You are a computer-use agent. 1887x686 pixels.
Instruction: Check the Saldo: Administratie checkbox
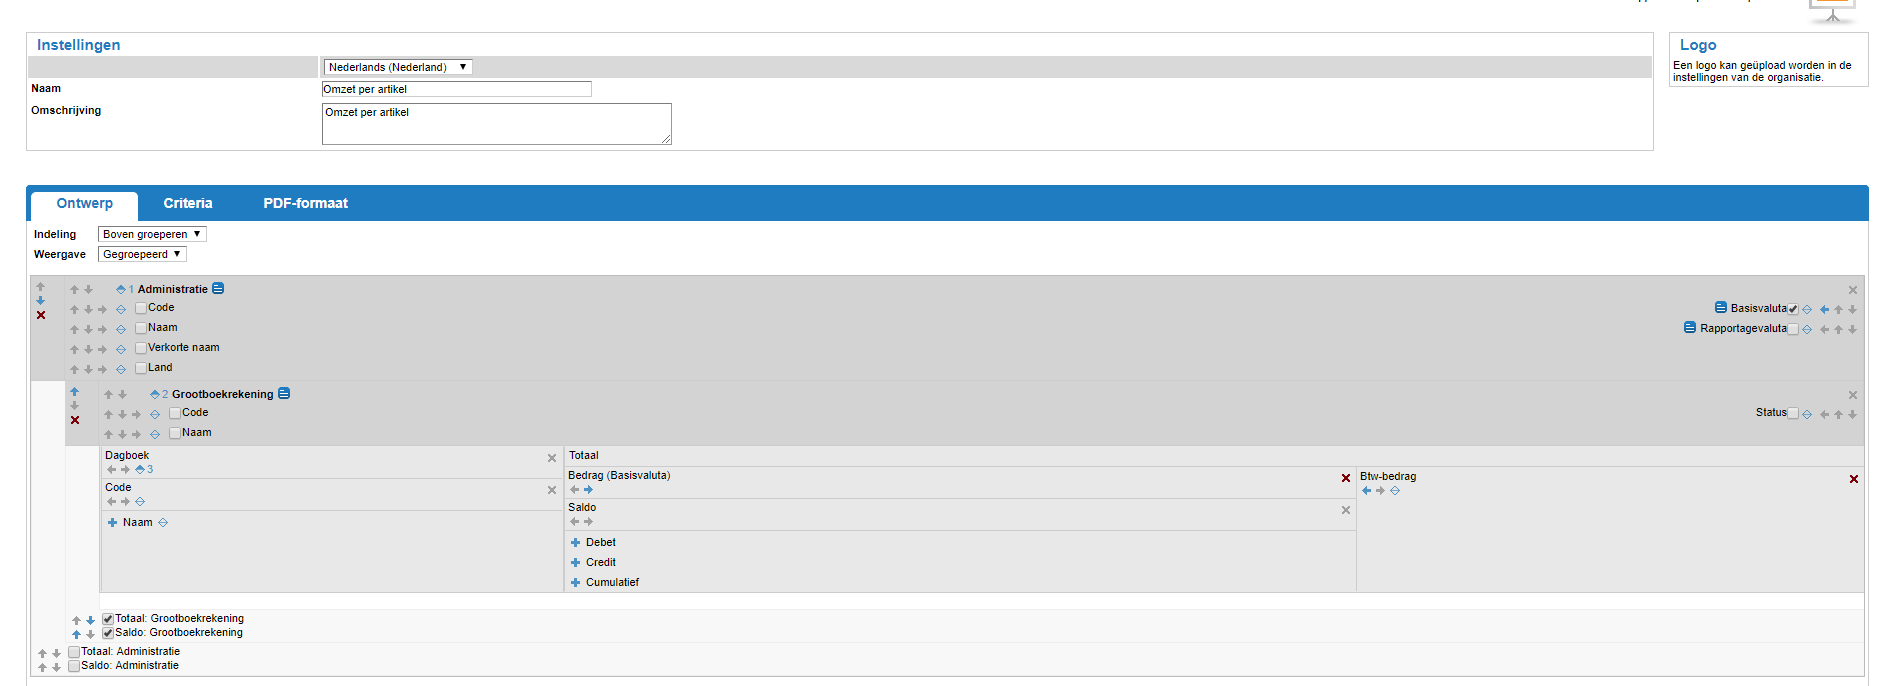[x=74, y=666]
